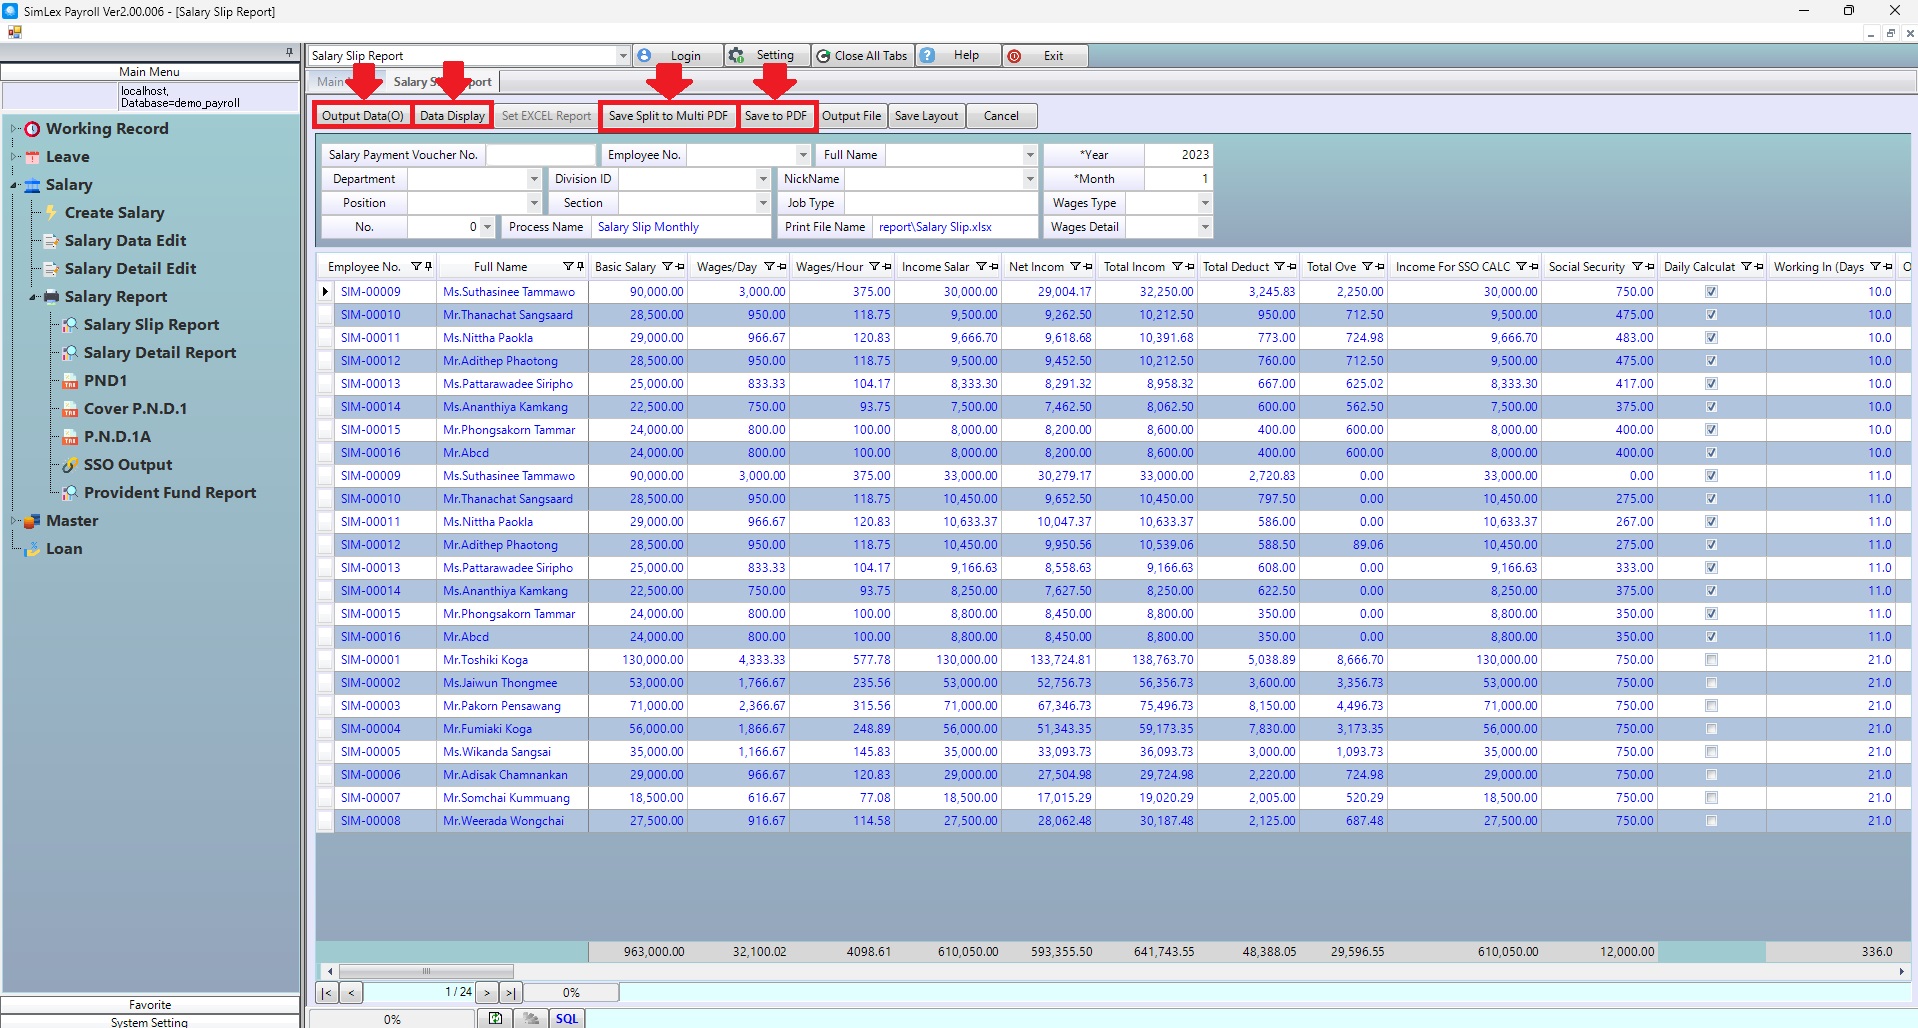Click the blue Help question mark icon

click(x=928, y=56)
